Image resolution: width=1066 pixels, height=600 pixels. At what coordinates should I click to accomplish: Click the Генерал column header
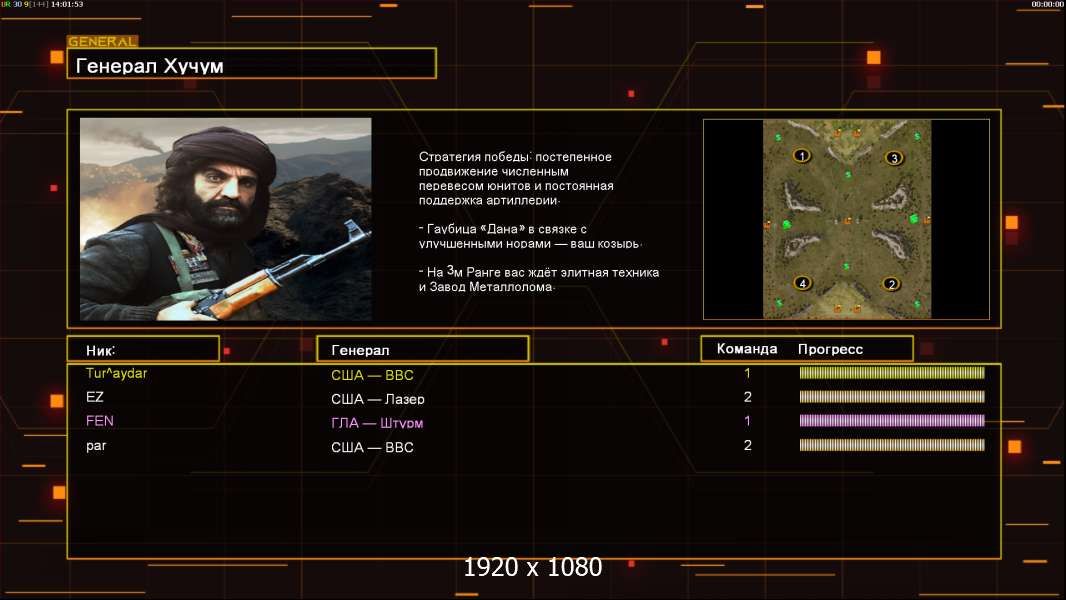pyautogui.click(x=422, y=349)
